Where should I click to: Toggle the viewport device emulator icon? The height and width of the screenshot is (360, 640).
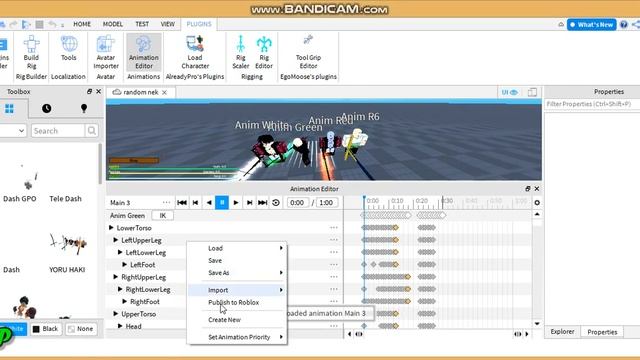click(532, 92)
